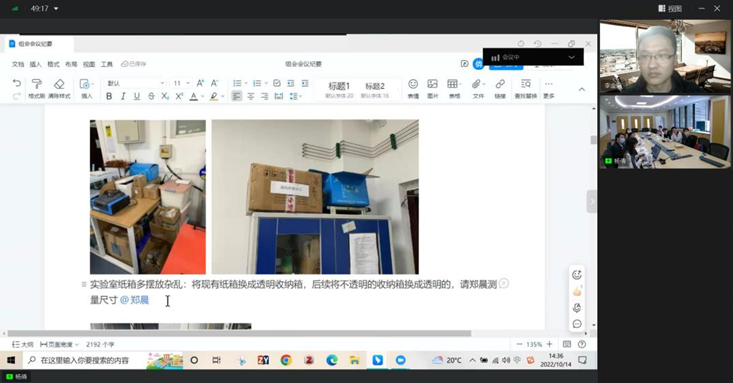Open the 视图 menu
The image size is (733, 383).
pyautogui.click(x=89, y=64)
